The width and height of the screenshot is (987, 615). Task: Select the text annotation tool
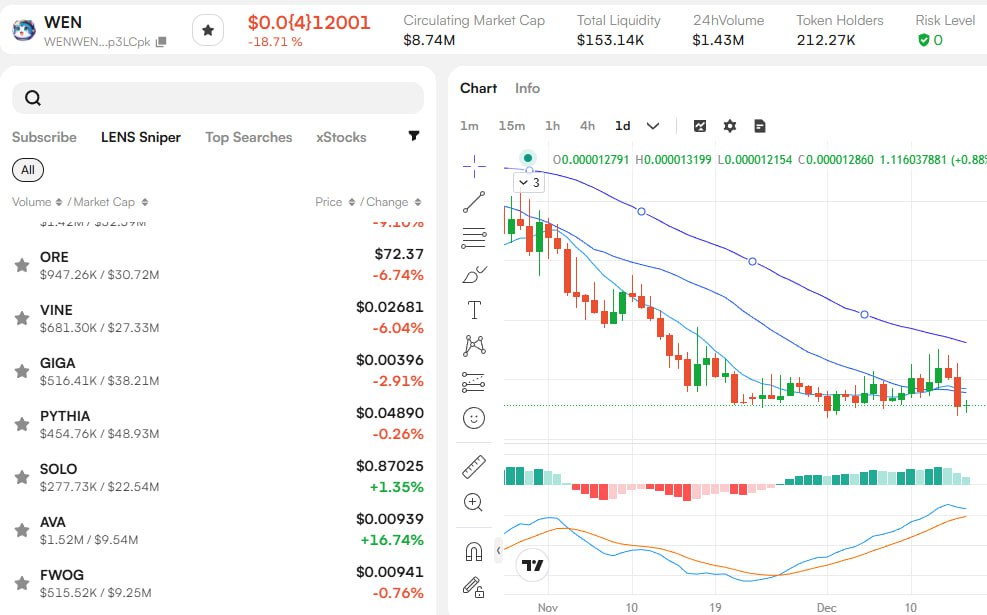pos(474,310)
